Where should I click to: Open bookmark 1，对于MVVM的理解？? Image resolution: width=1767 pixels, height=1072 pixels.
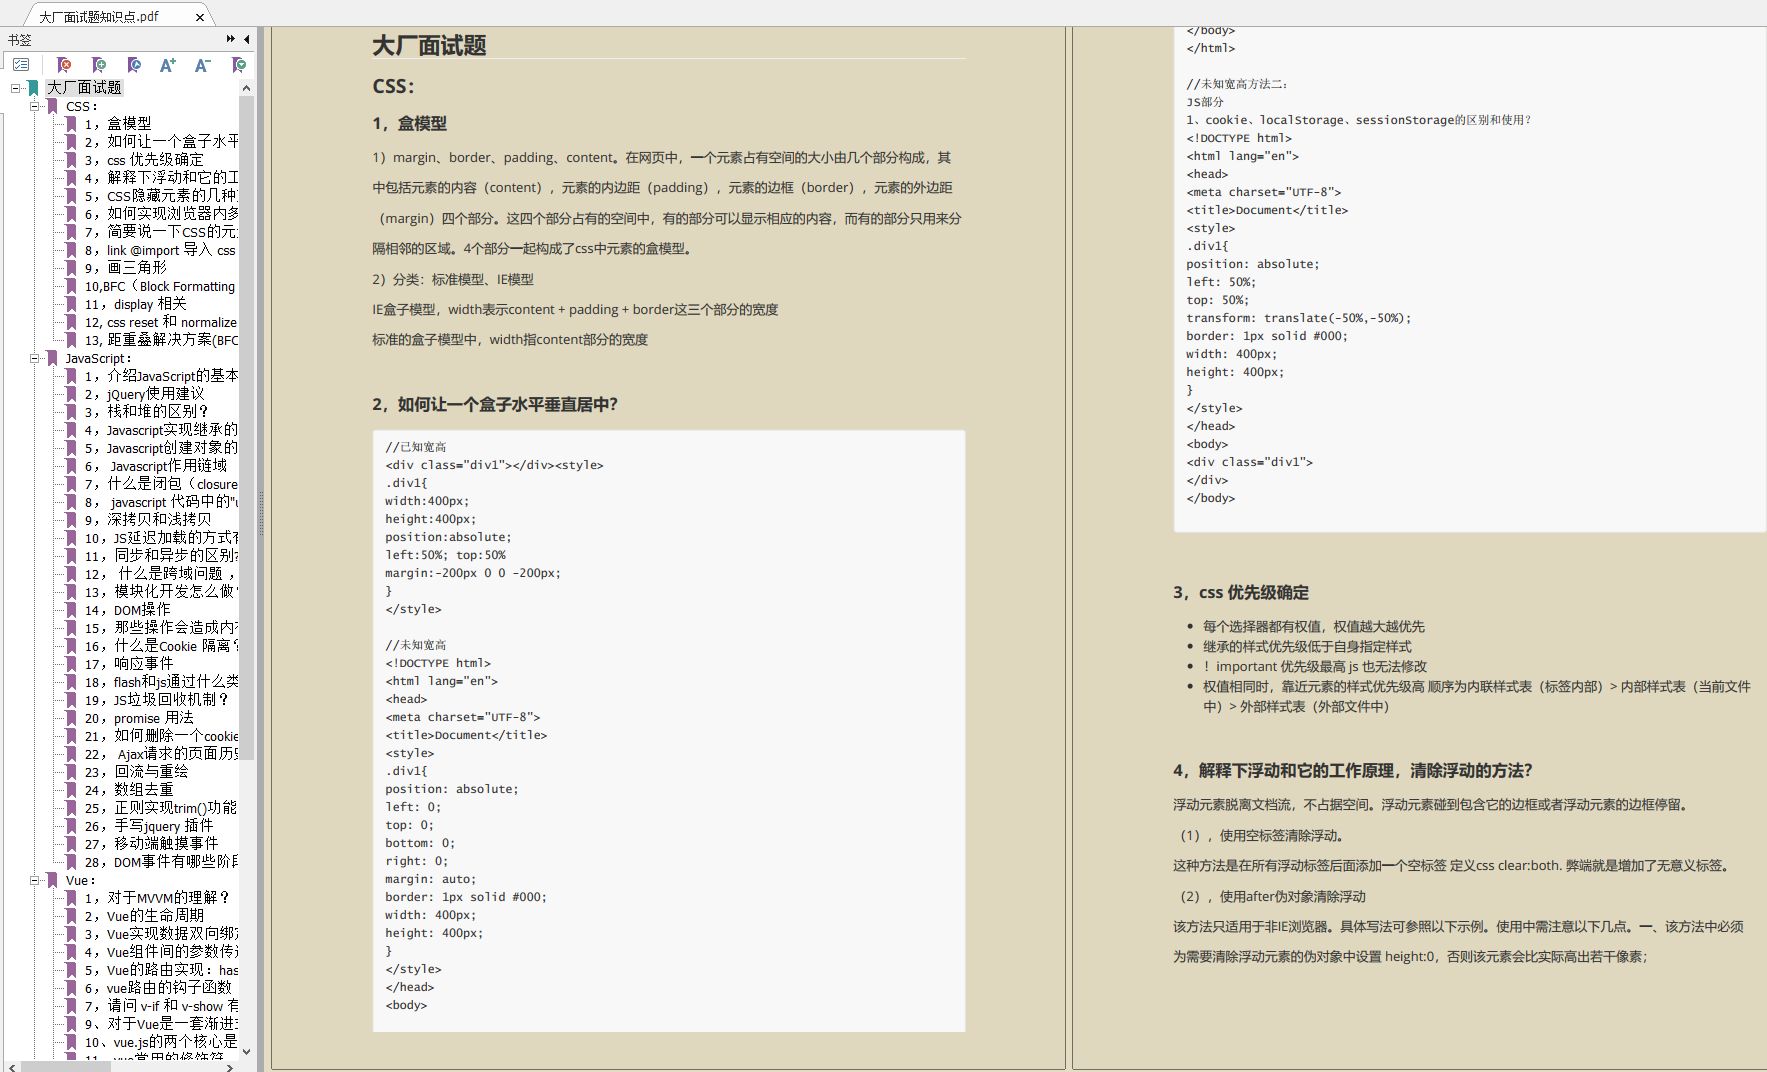click(157, 898)
